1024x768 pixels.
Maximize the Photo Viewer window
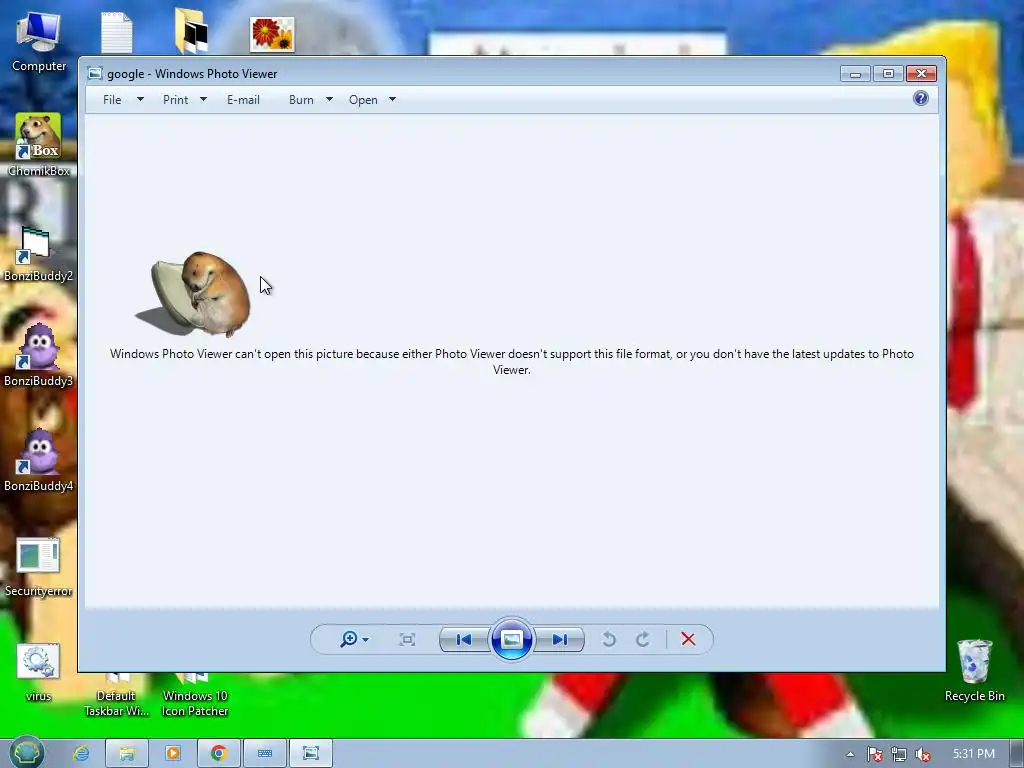(888, 74)
